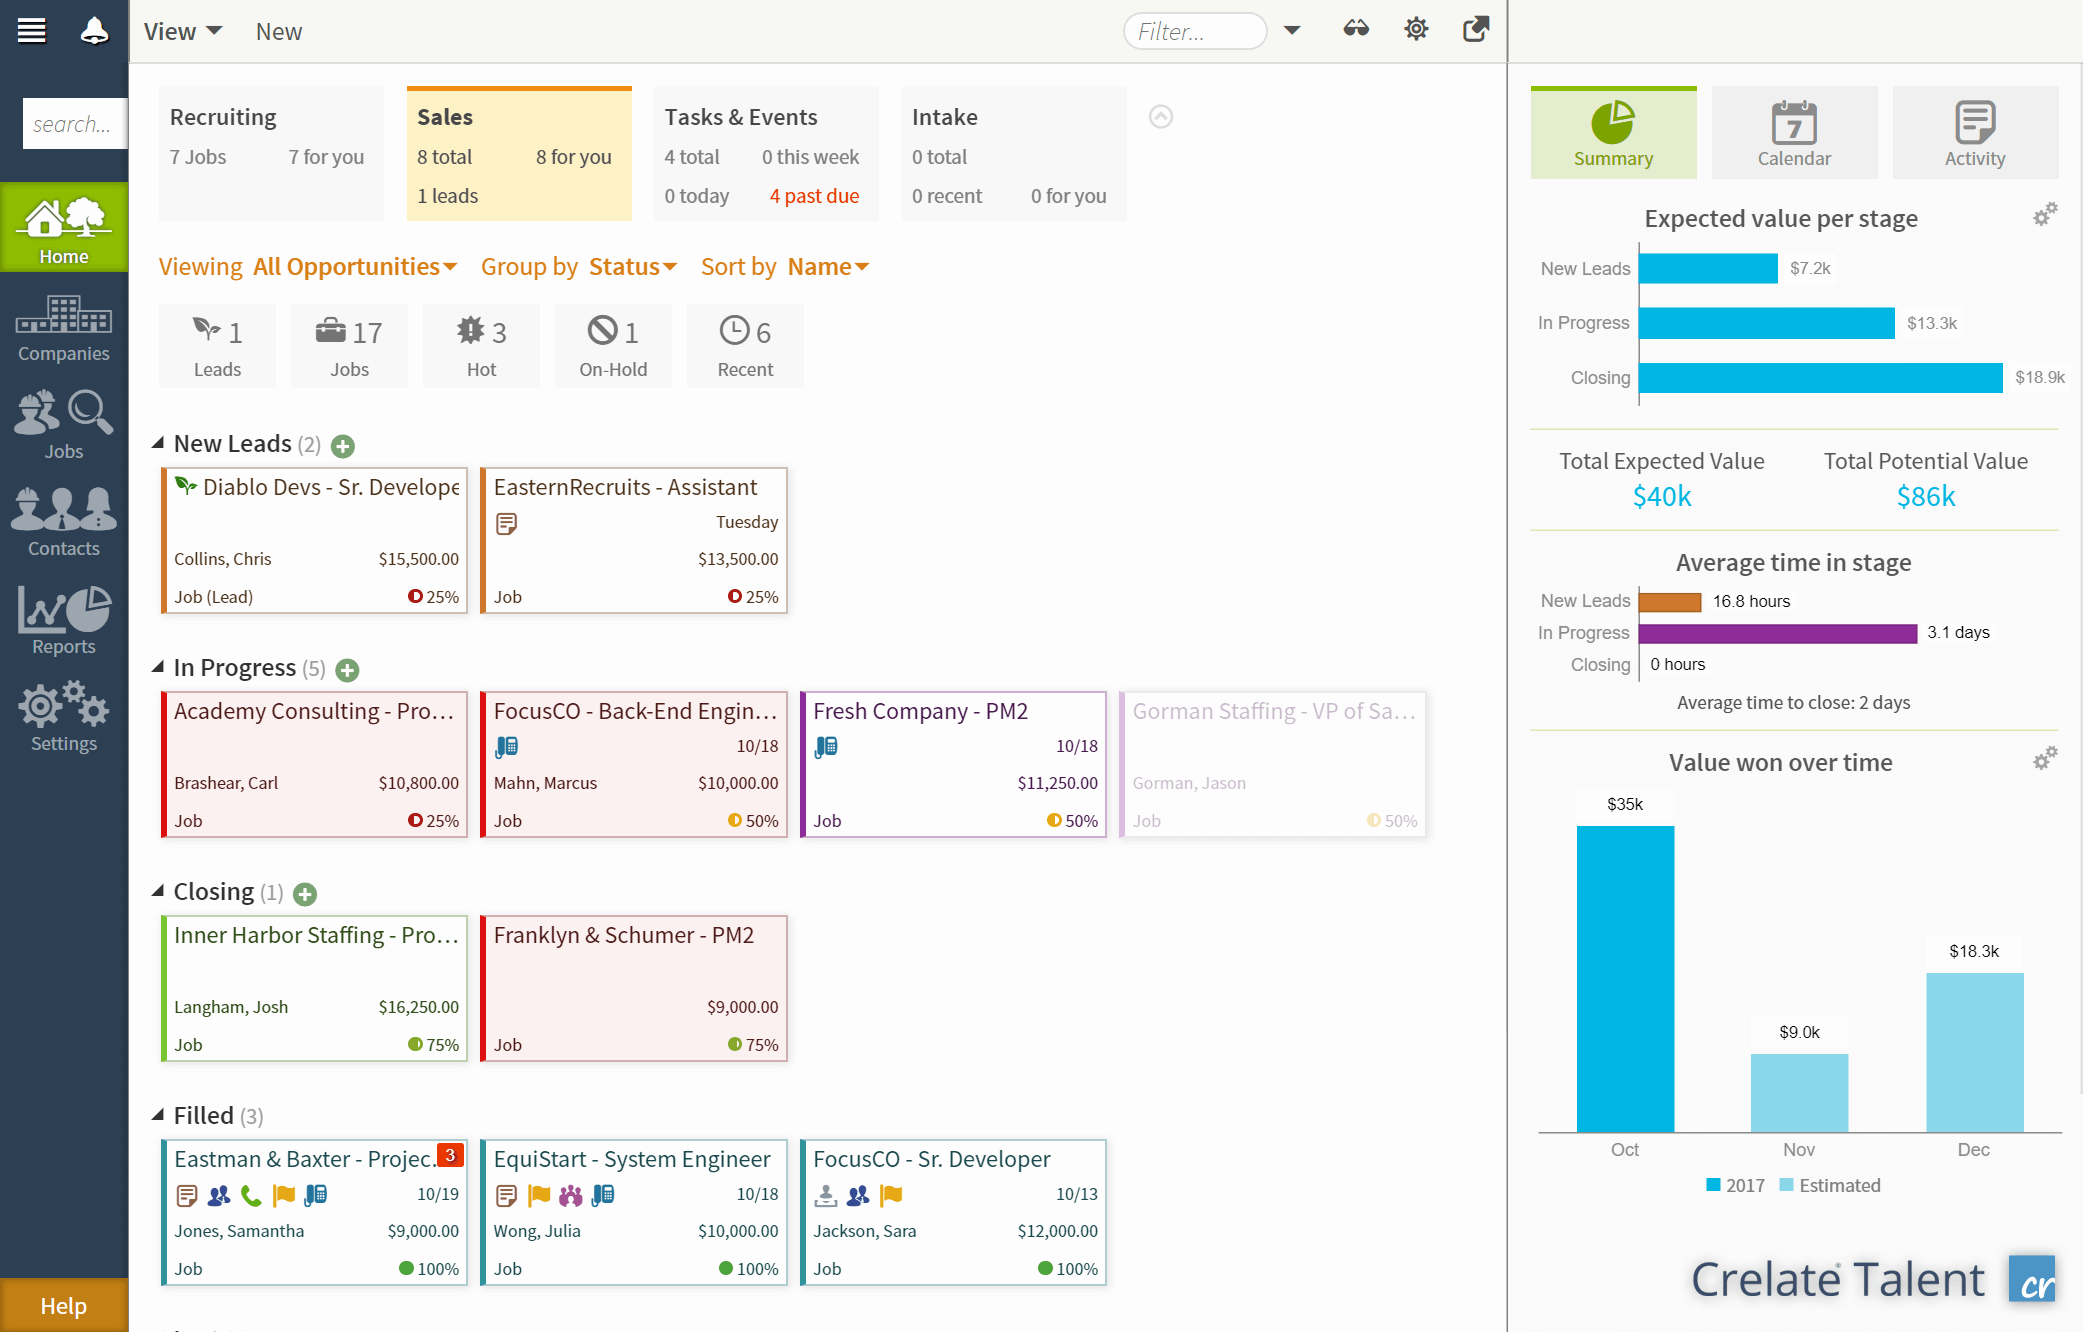Click the Closing bar in expected value chart
This screenshot has height=1332, width=2083.
1820,378
